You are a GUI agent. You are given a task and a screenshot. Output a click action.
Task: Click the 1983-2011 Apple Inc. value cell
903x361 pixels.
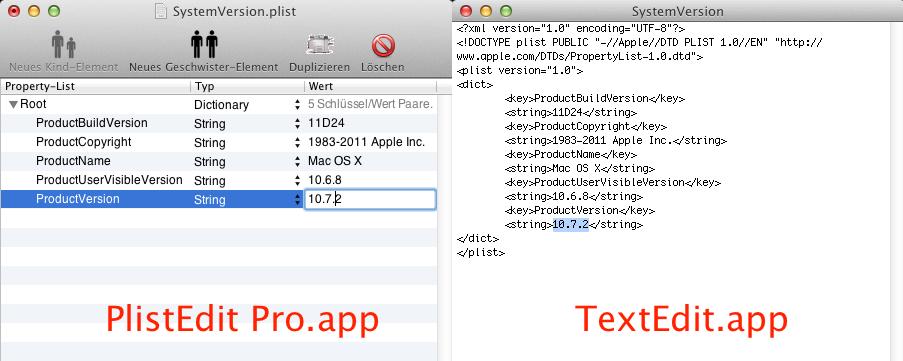[x=367, y=143]
